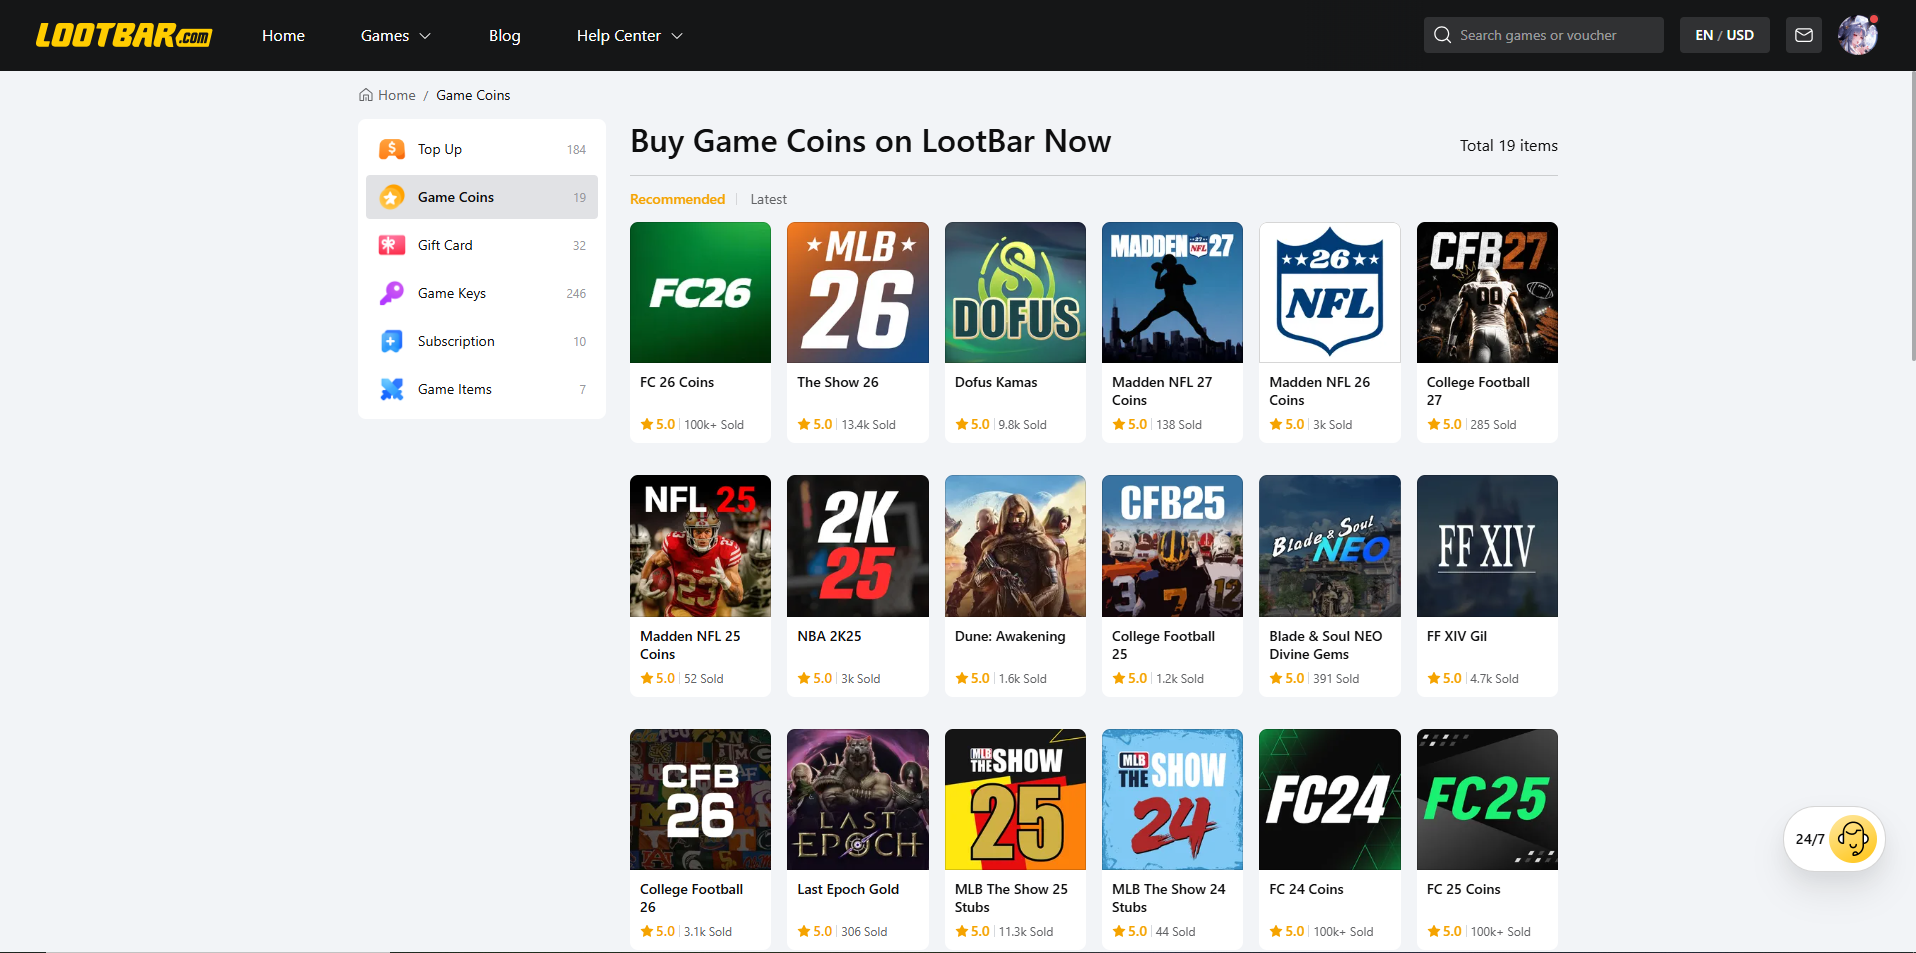Expand the Games dropdown menu
The height and width of the screenshot is (953, 1916).
coord(395,35)
